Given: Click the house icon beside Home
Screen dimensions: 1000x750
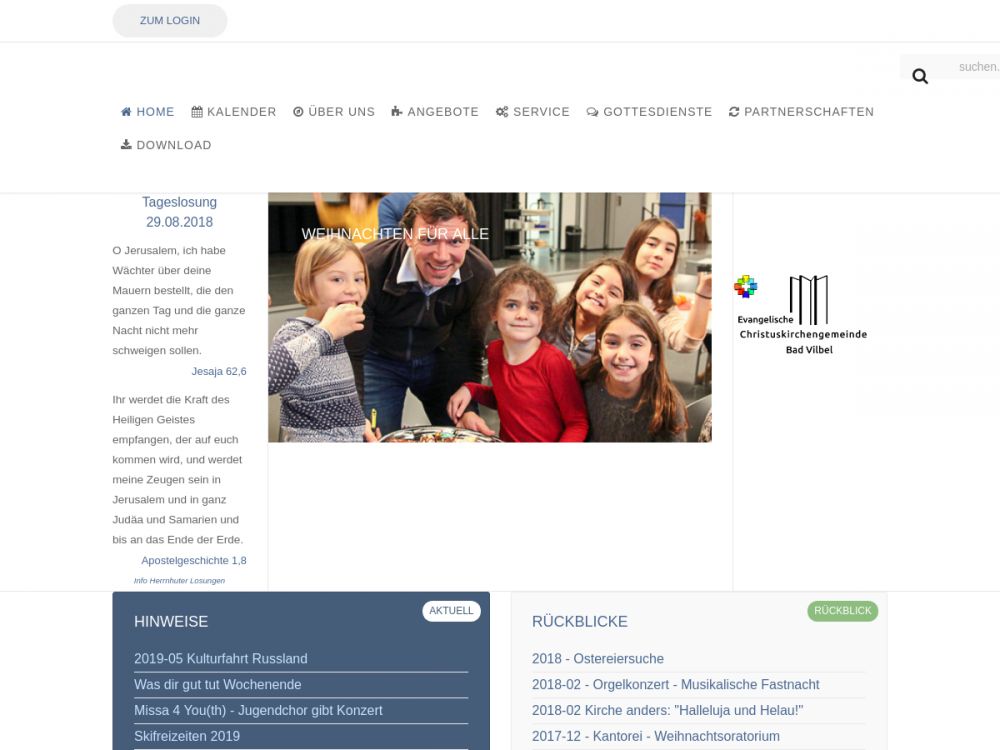Looking at the screenshot, I should coord(126,112).
